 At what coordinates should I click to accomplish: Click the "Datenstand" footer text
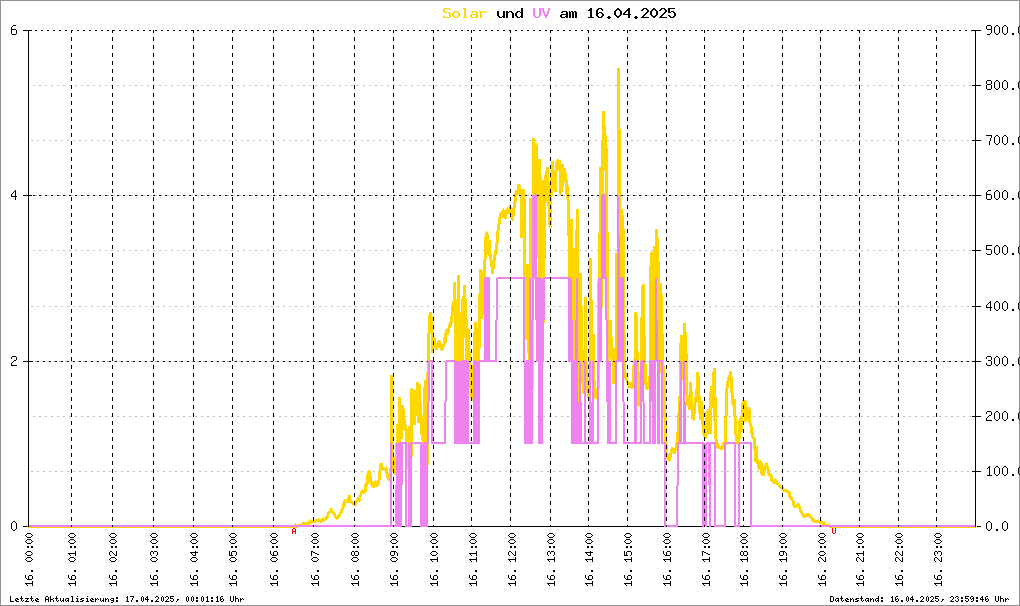[919, 599]
